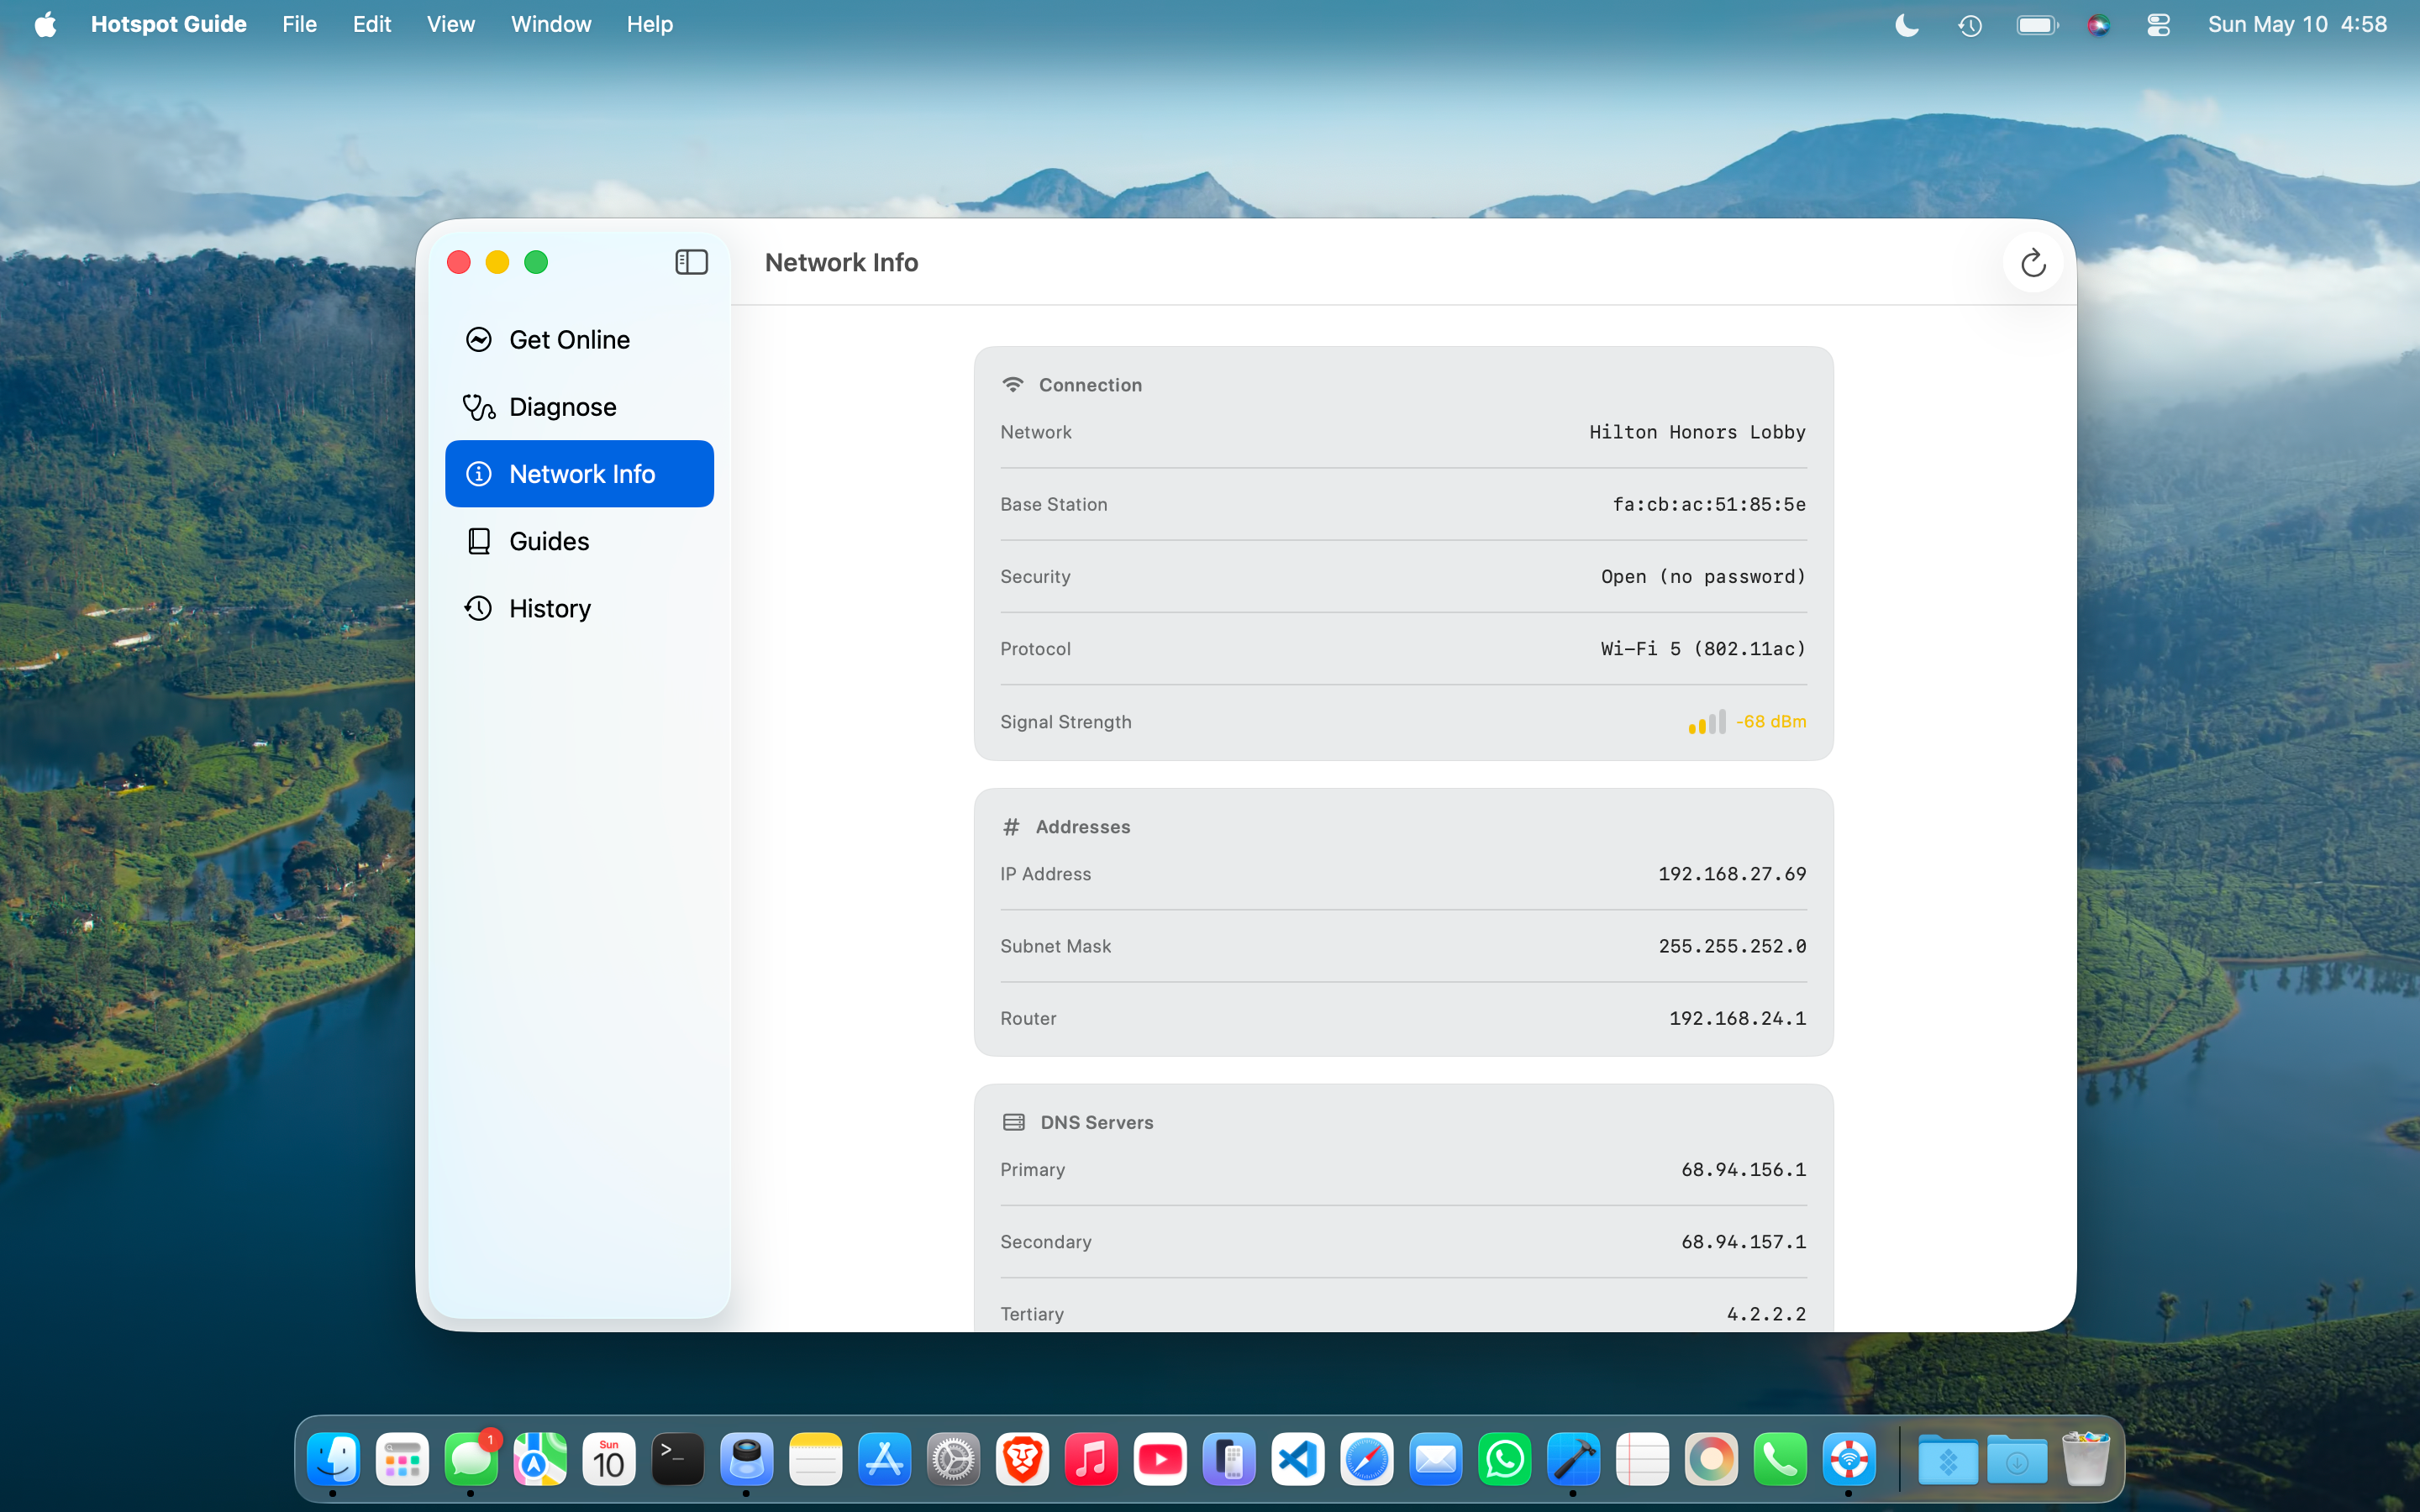Screen dimensions: 2420x1512
Task: Open Notes from the Dock
Action: click(x=816, y=1460)
